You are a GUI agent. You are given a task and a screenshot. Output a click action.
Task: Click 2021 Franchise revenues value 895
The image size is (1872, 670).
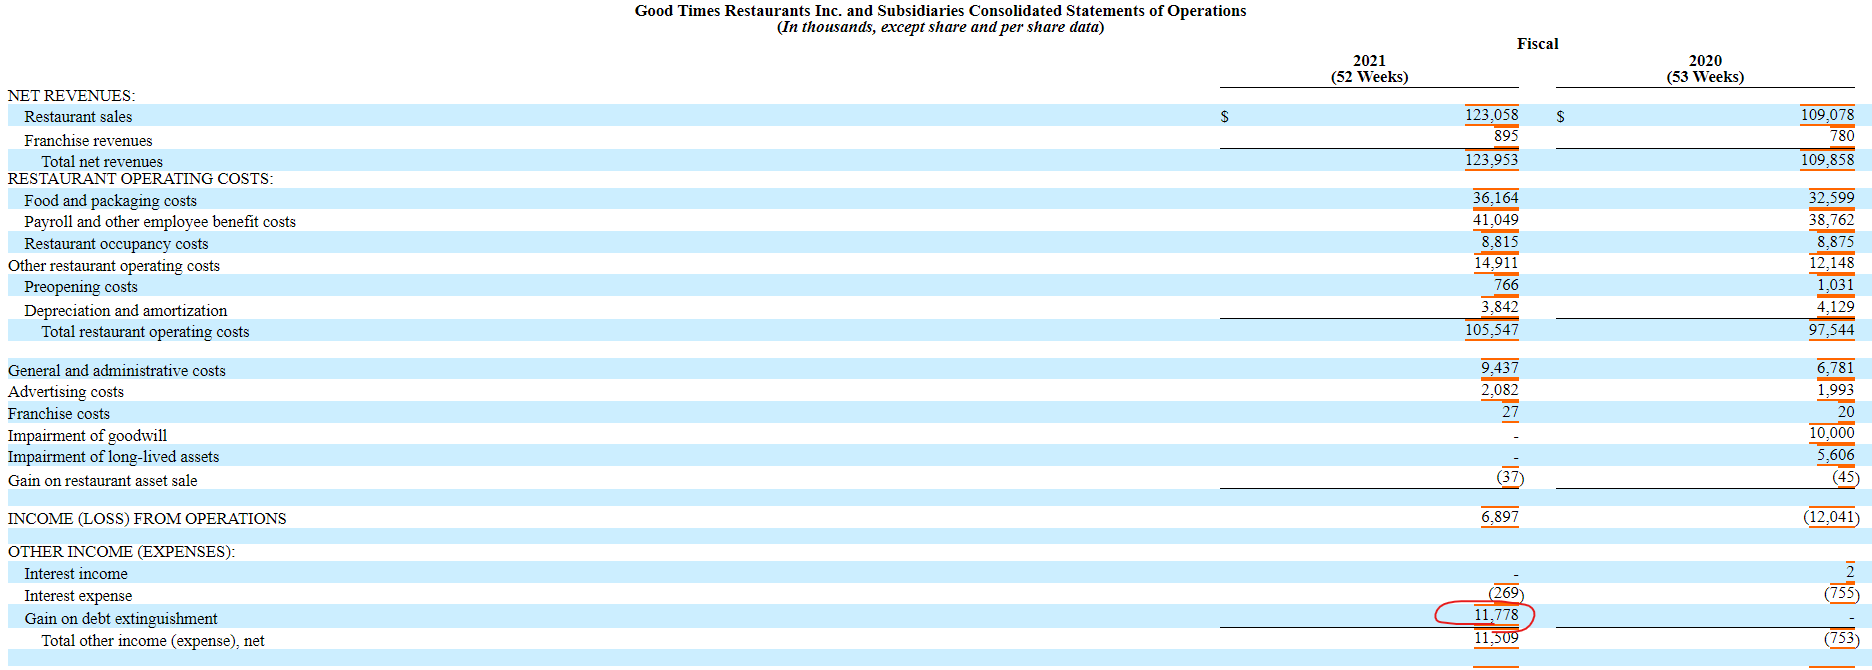(1506, 136)
